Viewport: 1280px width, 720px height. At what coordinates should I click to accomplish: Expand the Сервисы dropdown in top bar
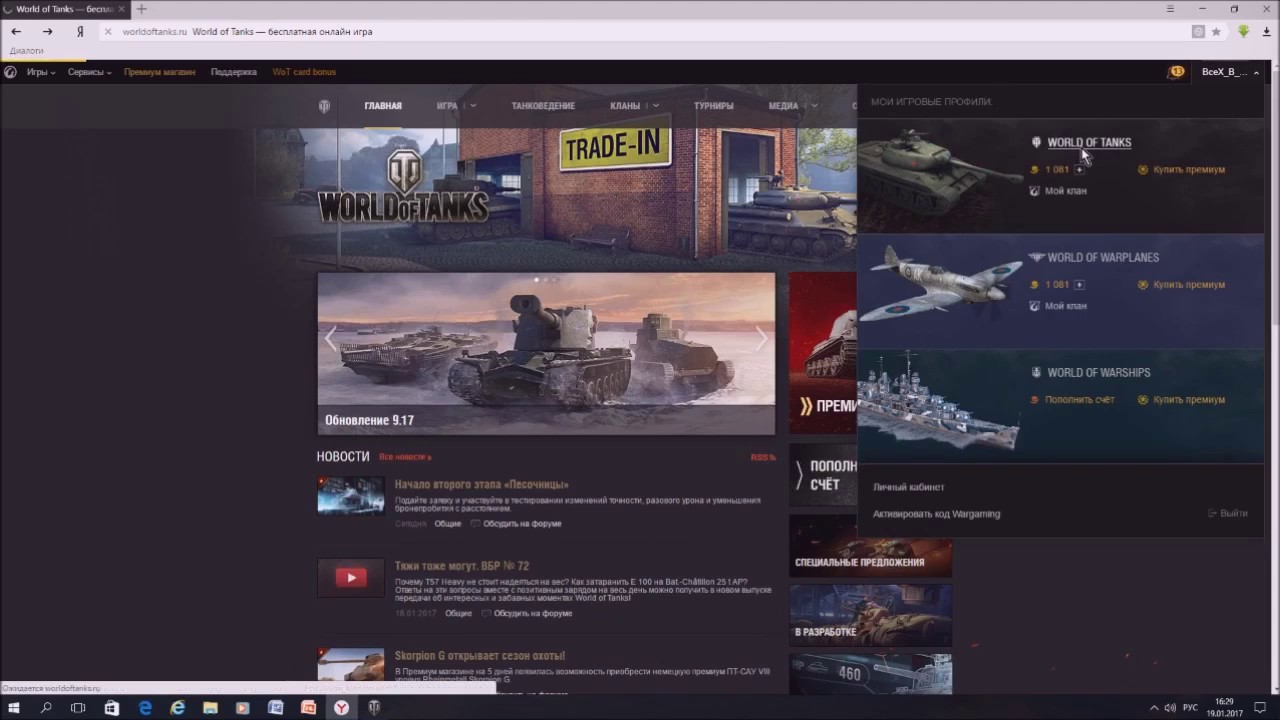89,72
